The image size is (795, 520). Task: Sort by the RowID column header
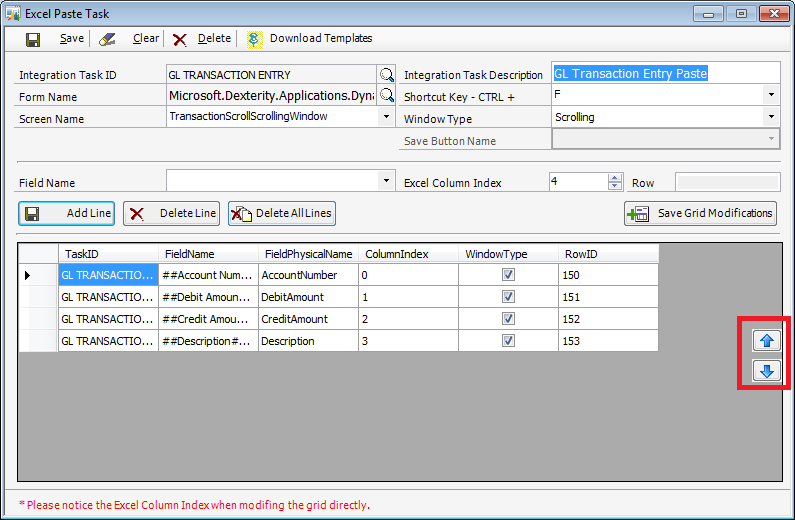point(608,254)
